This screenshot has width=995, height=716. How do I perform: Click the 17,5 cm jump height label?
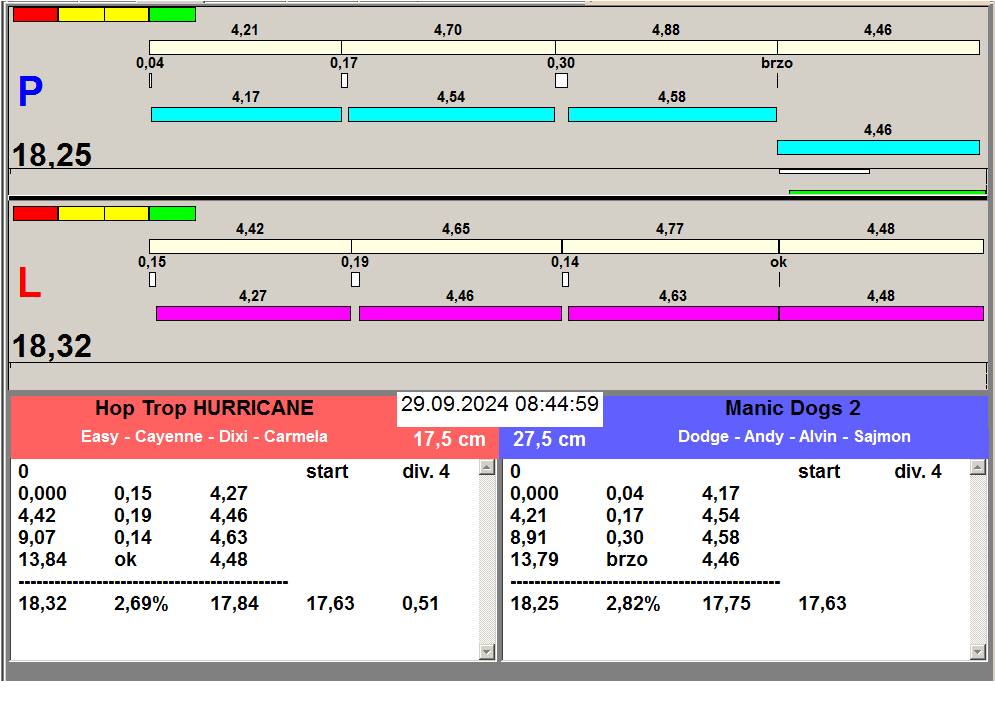pos(449,439)
